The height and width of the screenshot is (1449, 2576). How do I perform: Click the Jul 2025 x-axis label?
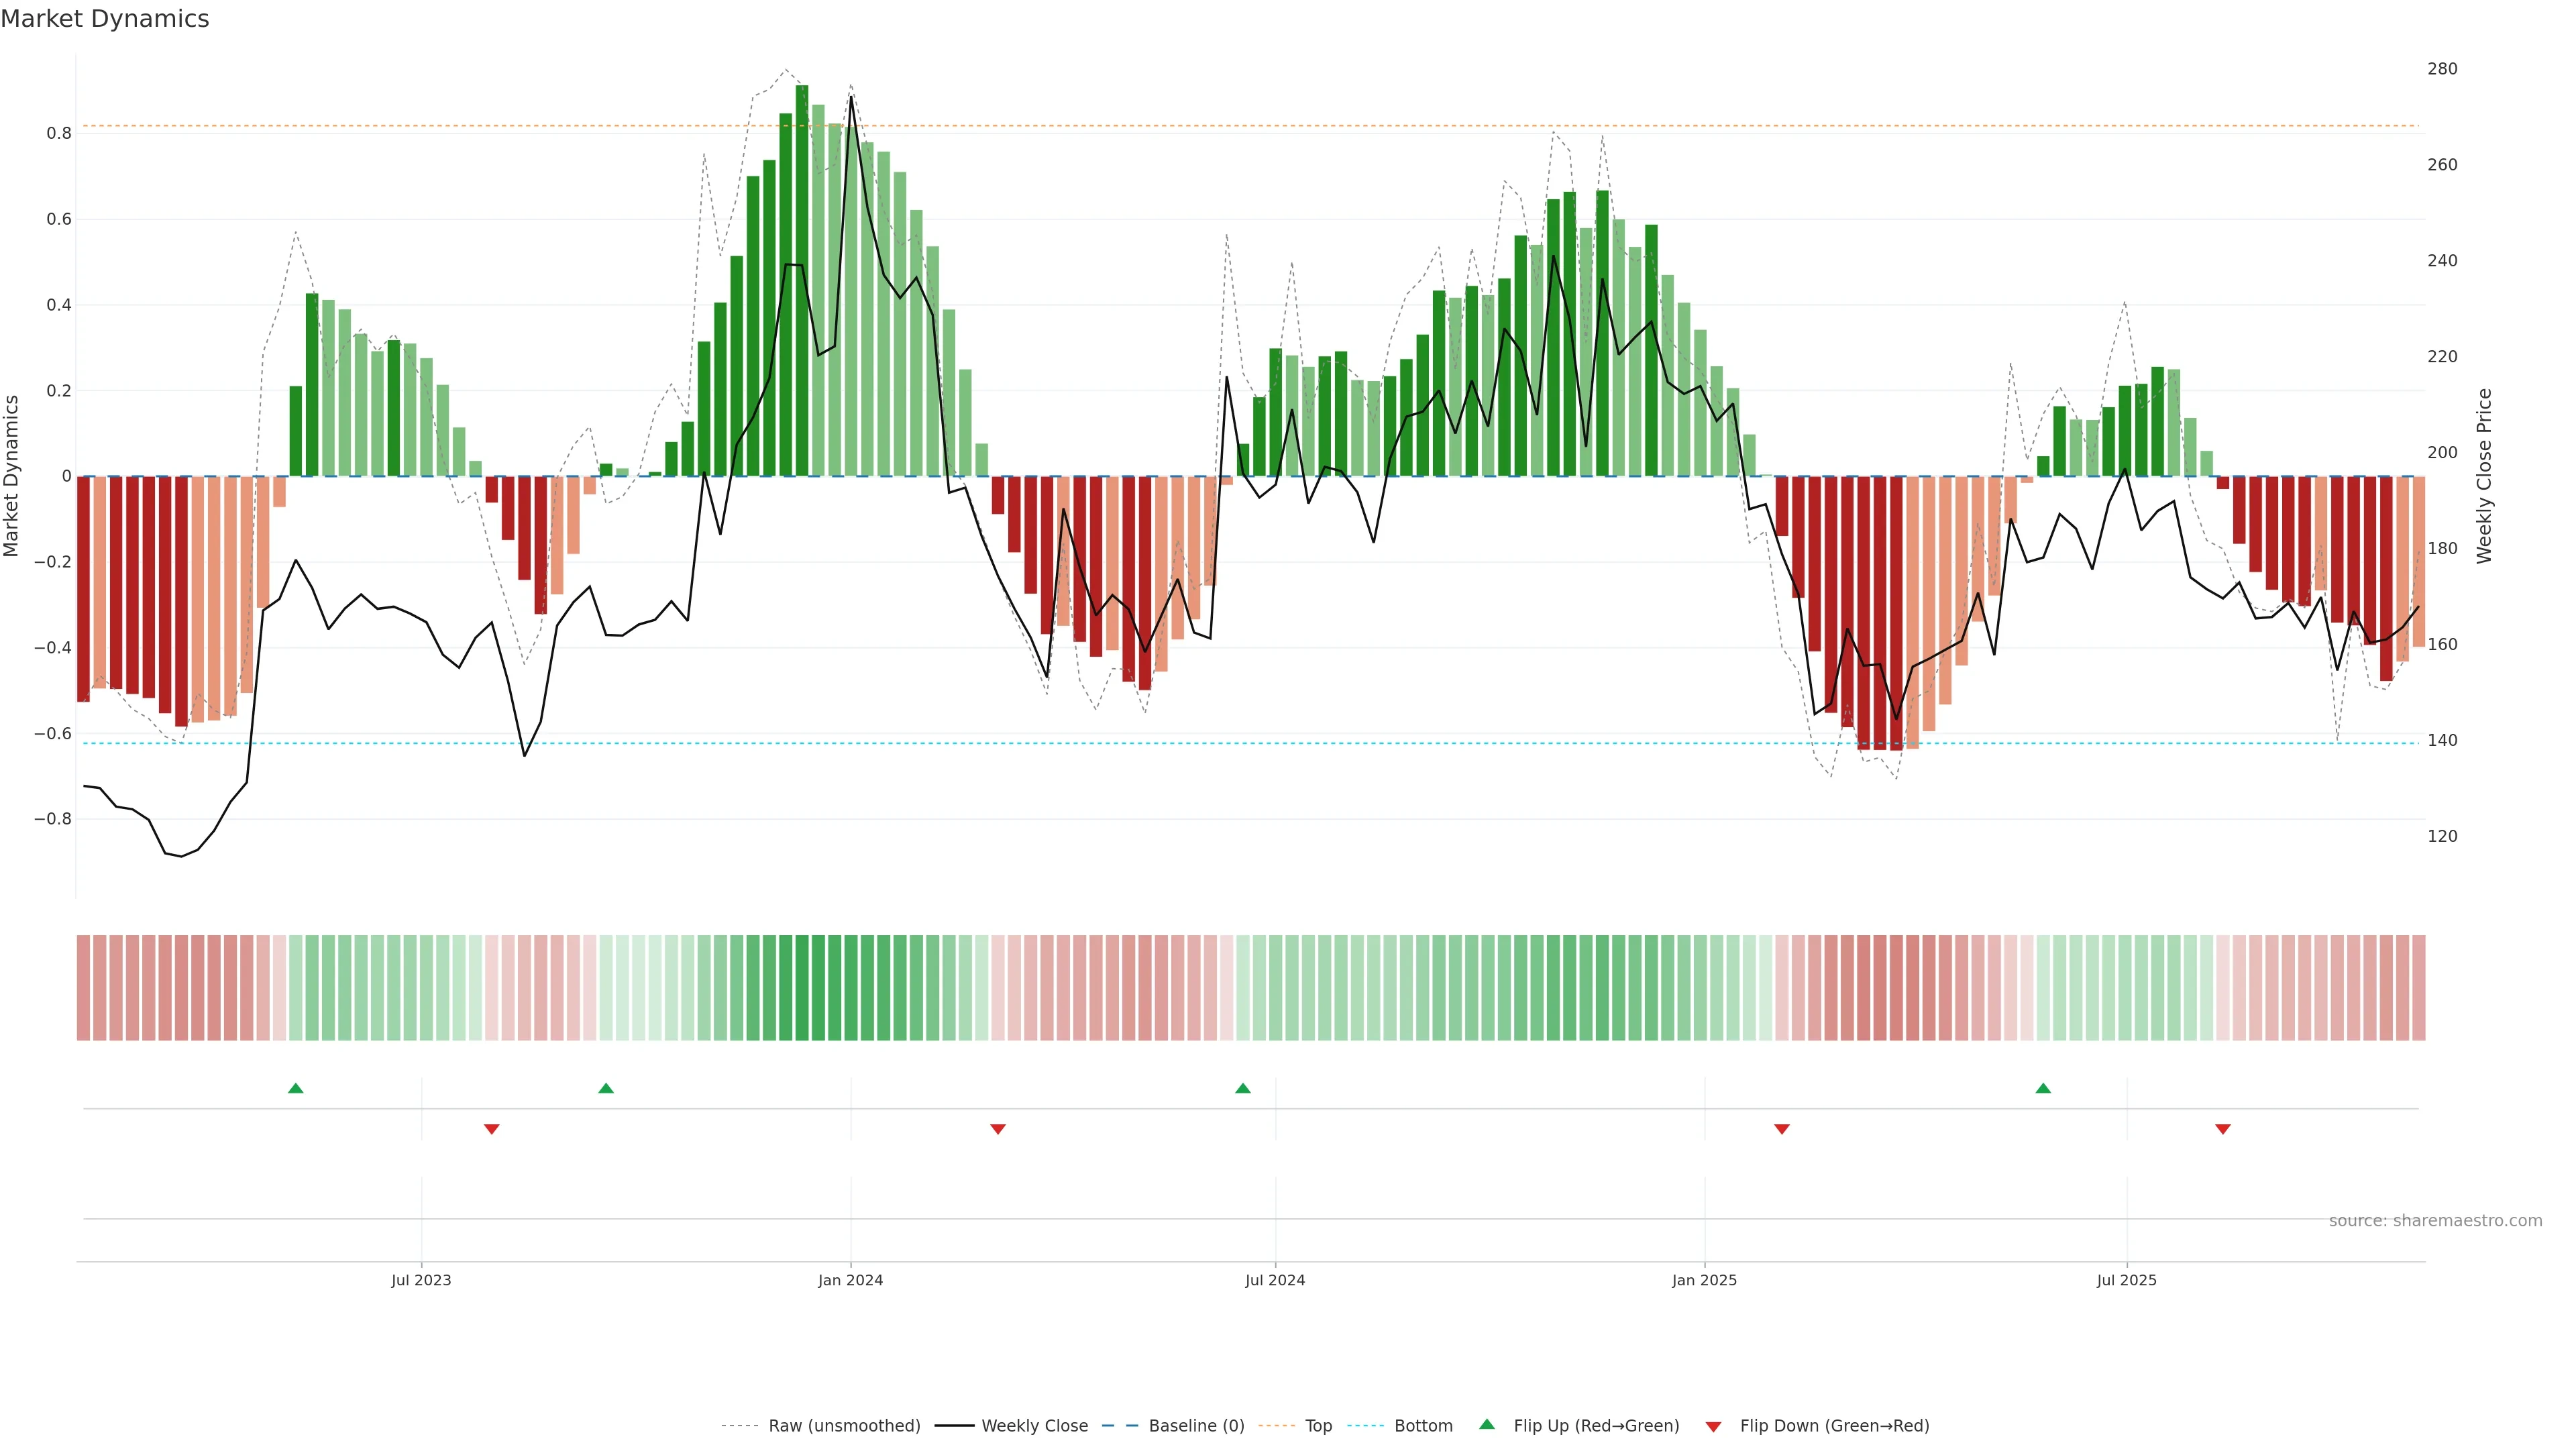pyautogui.click(x=2126, y=1280)
